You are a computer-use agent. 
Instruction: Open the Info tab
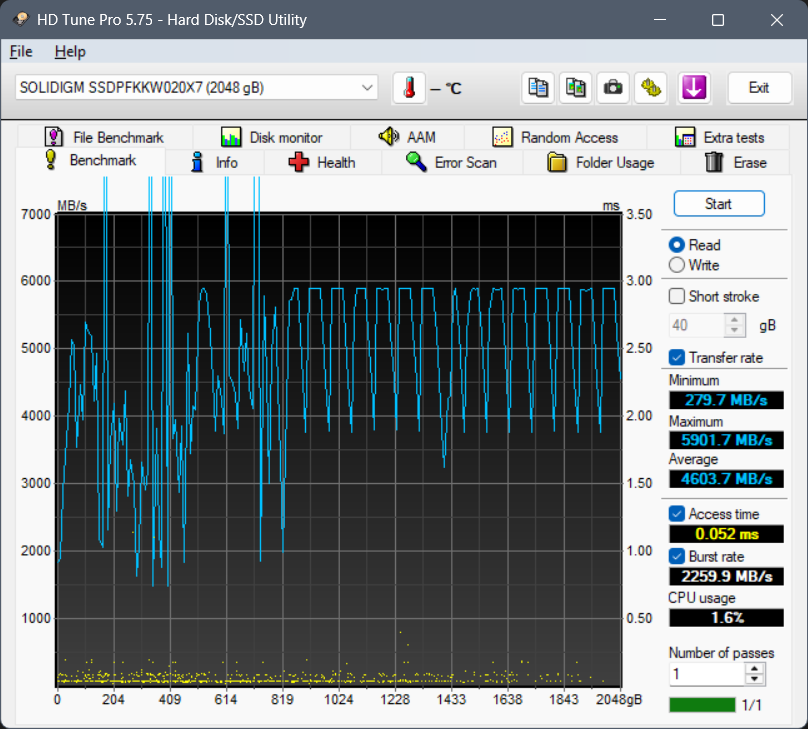coord(214,163)
